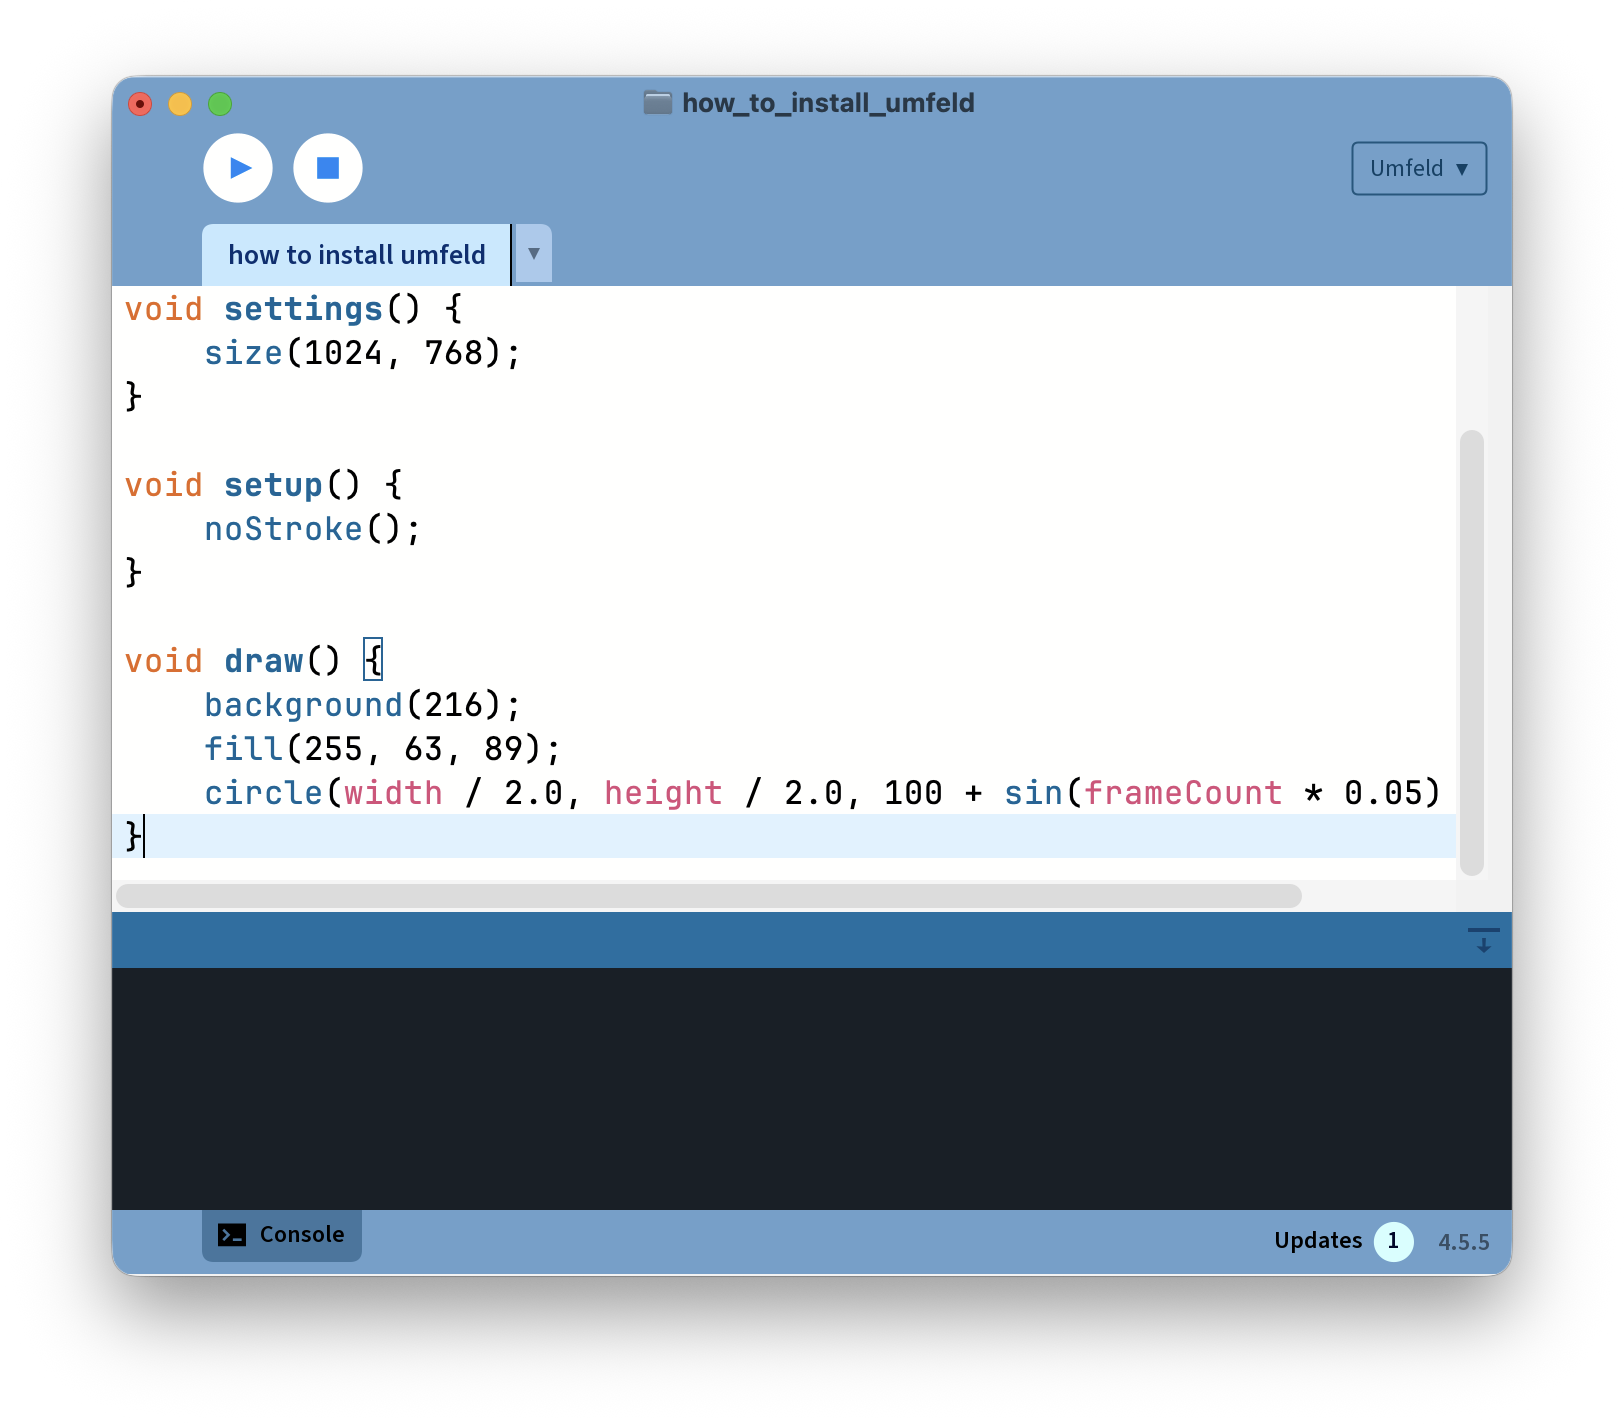The image size is (1624, 1424).
Task: Click the updates count badge '1'
Action: [x=1393, y=1241]
